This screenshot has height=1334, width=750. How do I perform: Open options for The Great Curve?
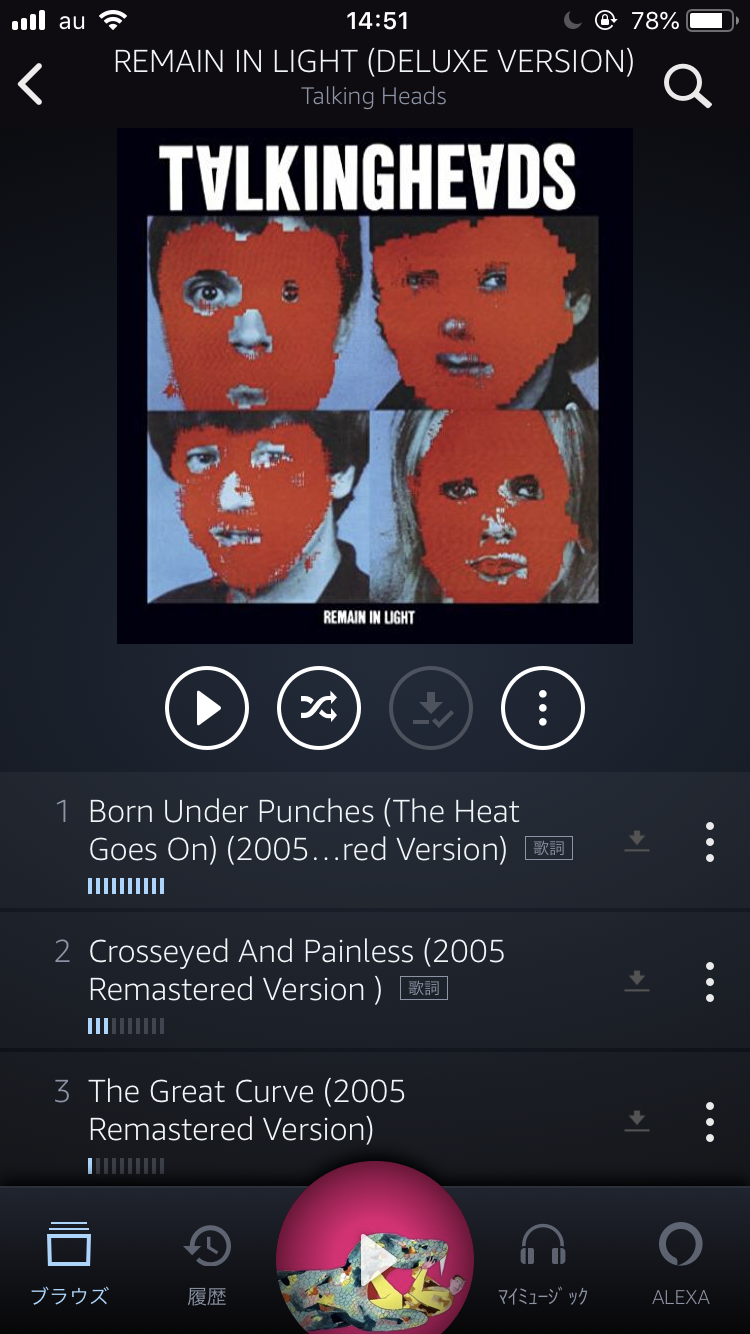point(710,1122)
